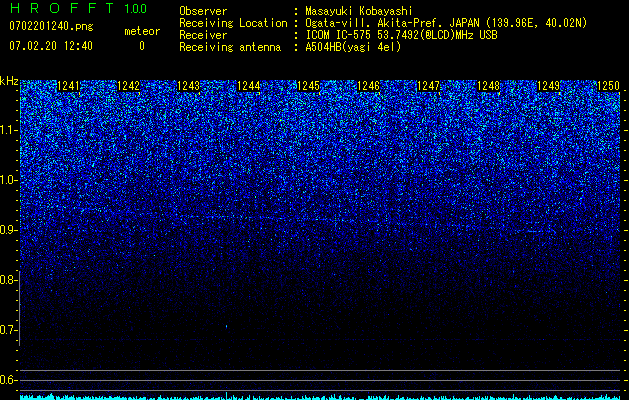629x400 pixels.
Task: Click the 1.0 kHz axis label
Action: pyautogui.click(x=8, y=180)
